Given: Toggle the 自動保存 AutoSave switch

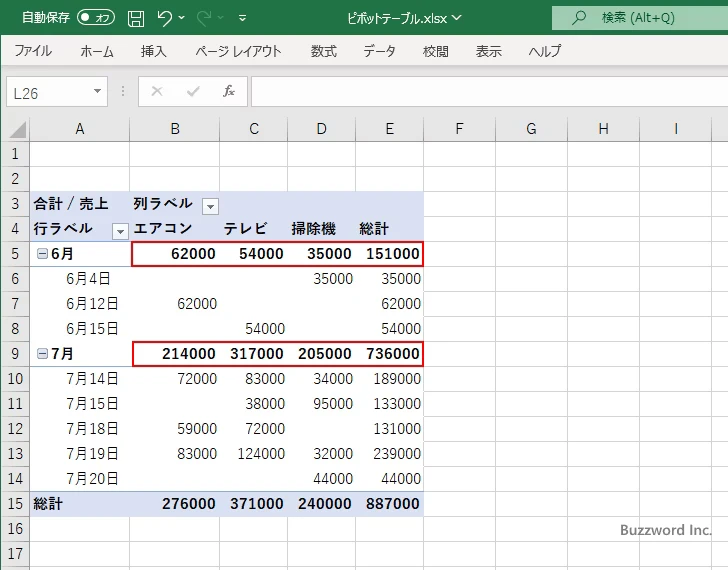Looking at the screenshot, I should point(96,18).
